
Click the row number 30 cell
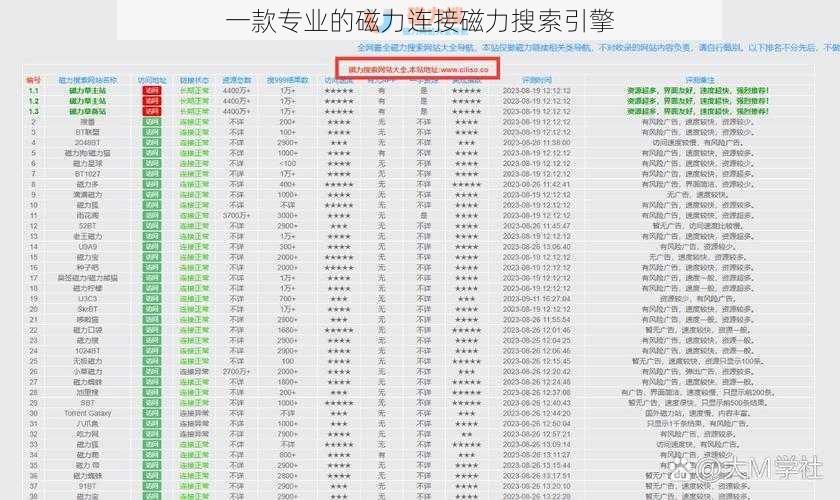click(33, 413)
